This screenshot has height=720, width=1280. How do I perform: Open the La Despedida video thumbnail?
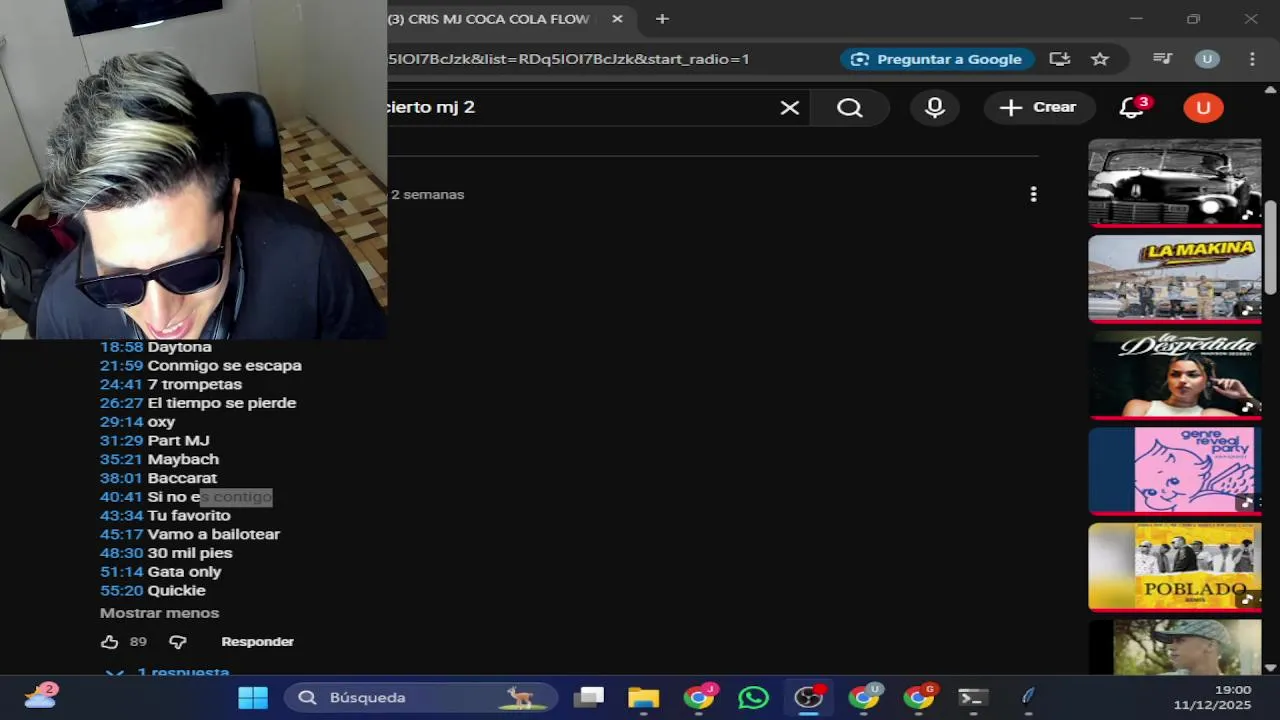1175,374
